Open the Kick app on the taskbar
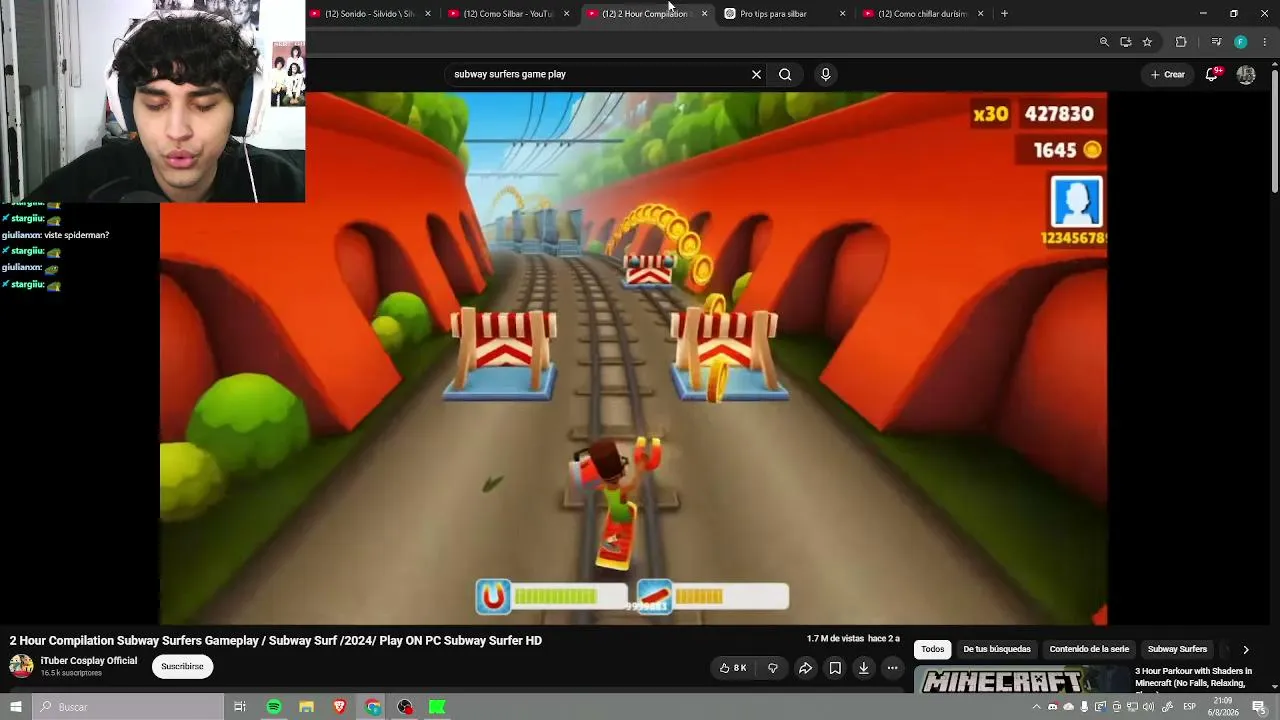1280x720 pixels. [x=437, y=707]
